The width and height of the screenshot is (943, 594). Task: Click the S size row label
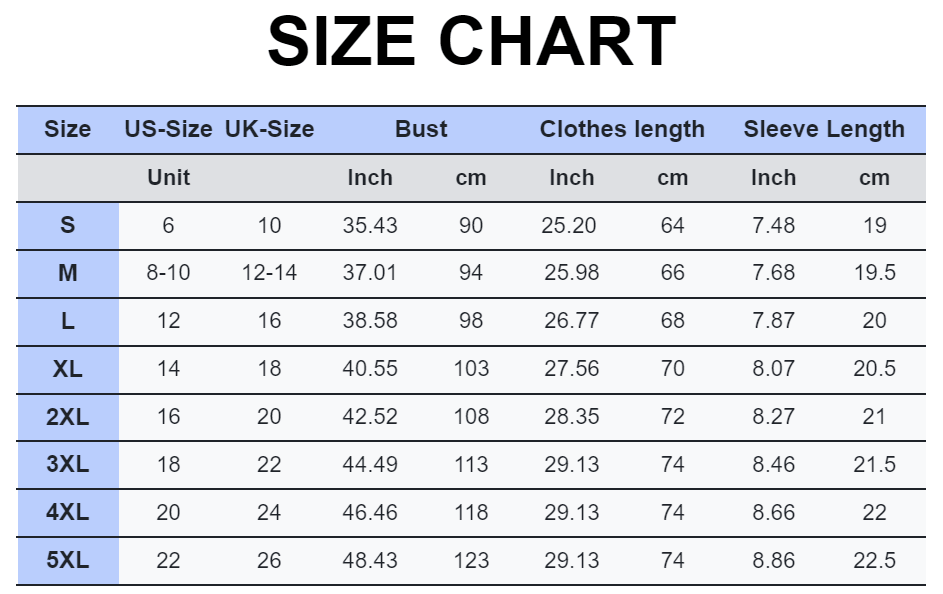click(67, 225)
